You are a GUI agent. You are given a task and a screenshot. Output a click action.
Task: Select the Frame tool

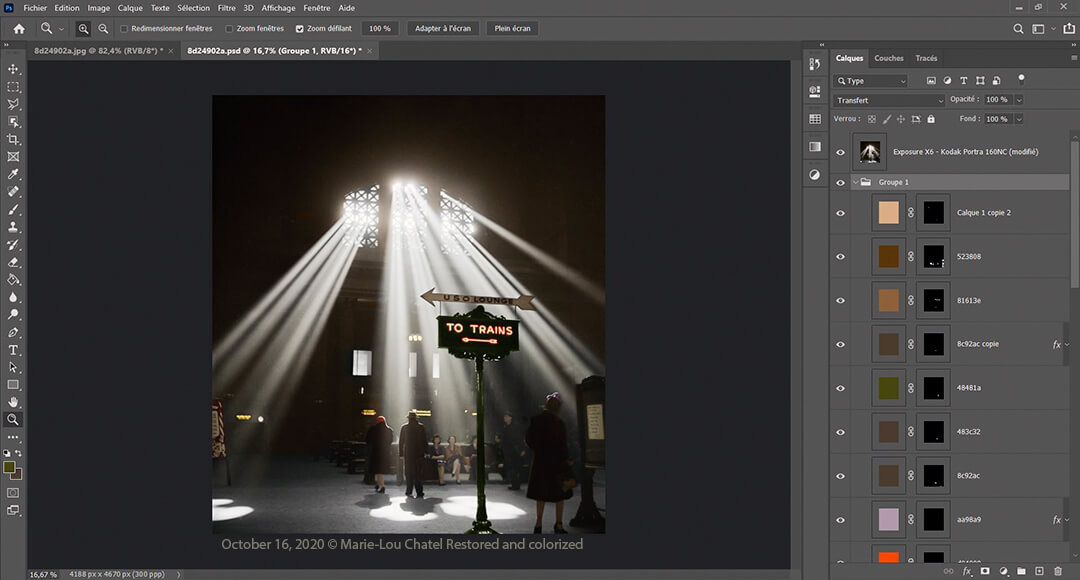13,156
